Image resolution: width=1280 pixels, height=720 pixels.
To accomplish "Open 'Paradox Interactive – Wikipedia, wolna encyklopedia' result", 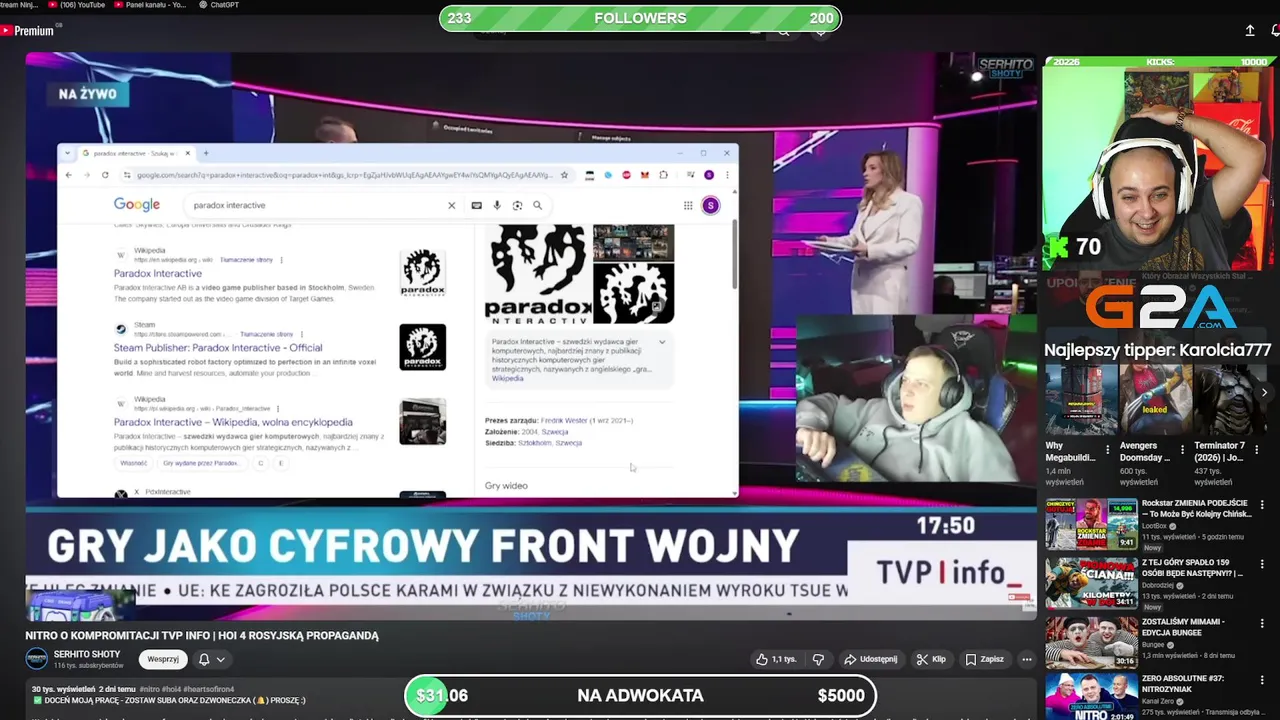I will click(233, 422).
